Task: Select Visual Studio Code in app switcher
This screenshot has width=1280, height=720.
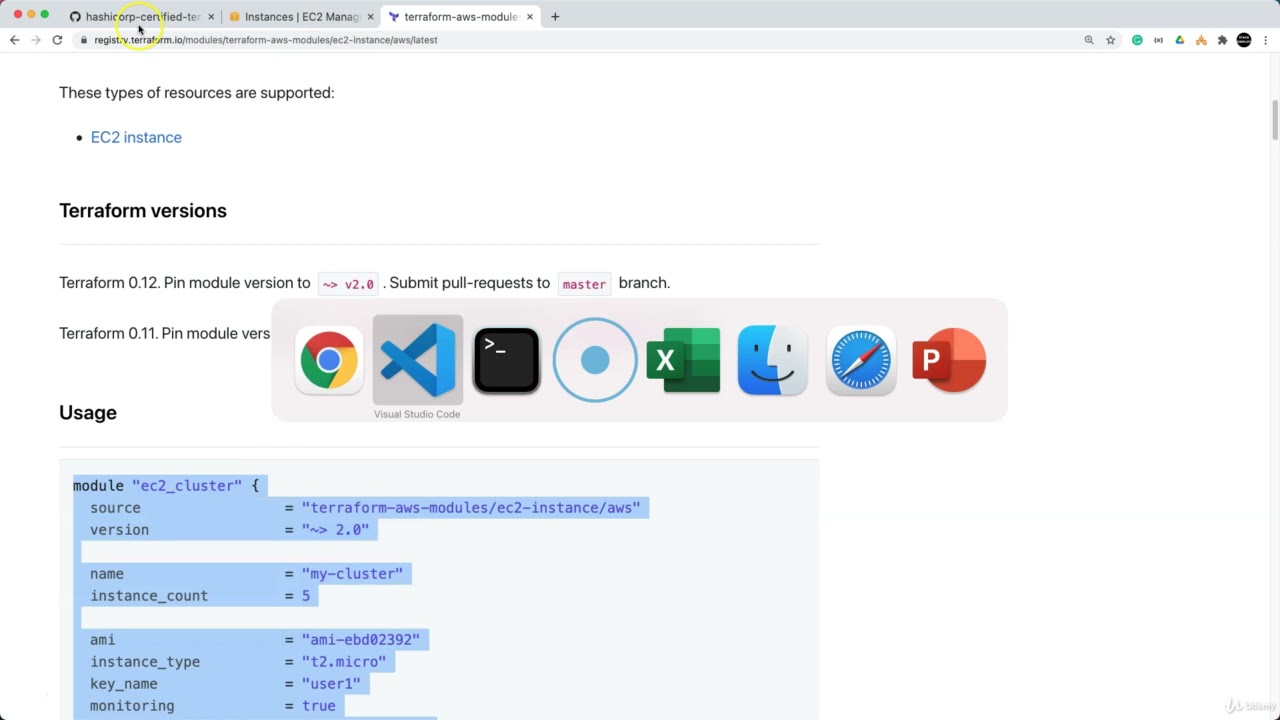Action: (x=417, y=360)
